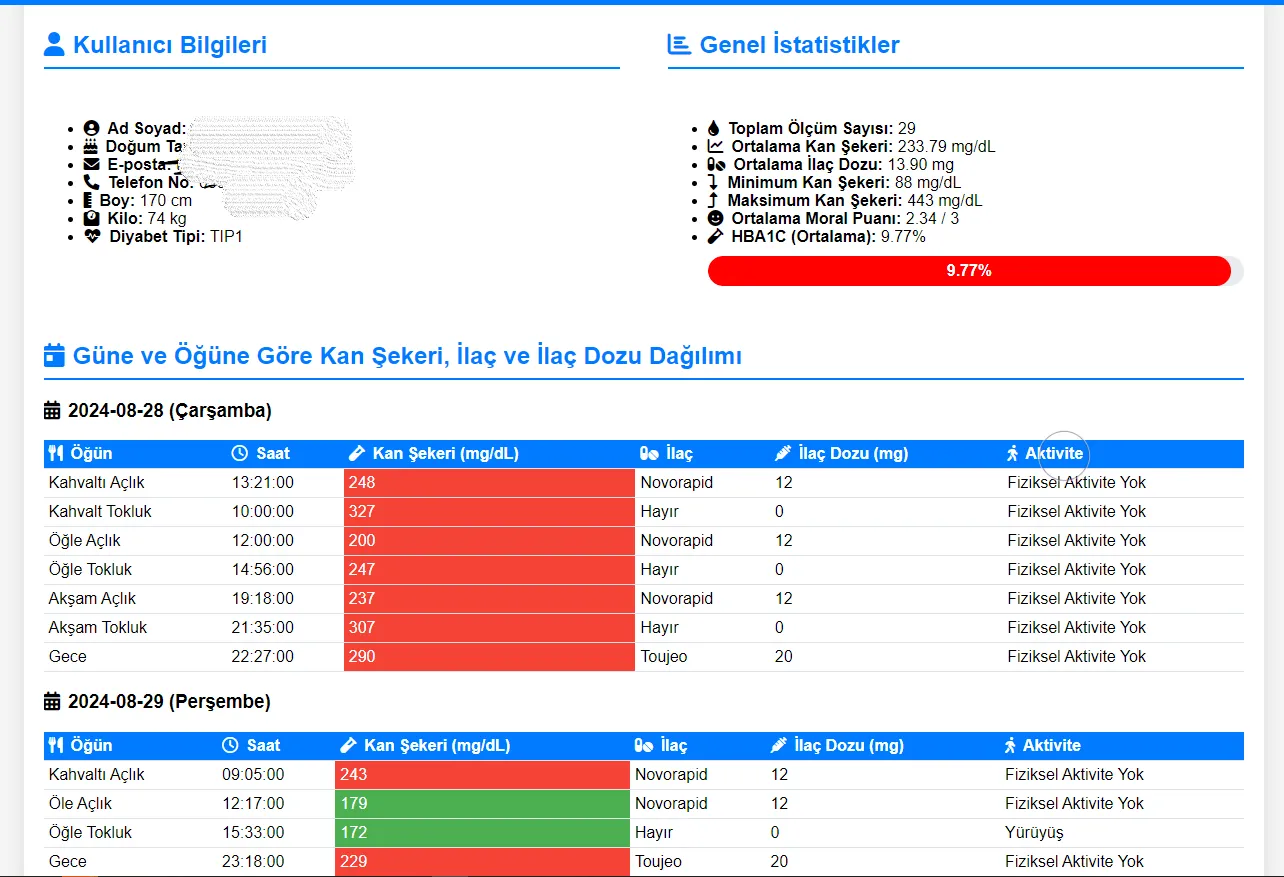Screen dimensions: 1284x877
Task: Click the calendar icon before 2024-08-29 (Perşembe)
Action: tap(53, 702)
